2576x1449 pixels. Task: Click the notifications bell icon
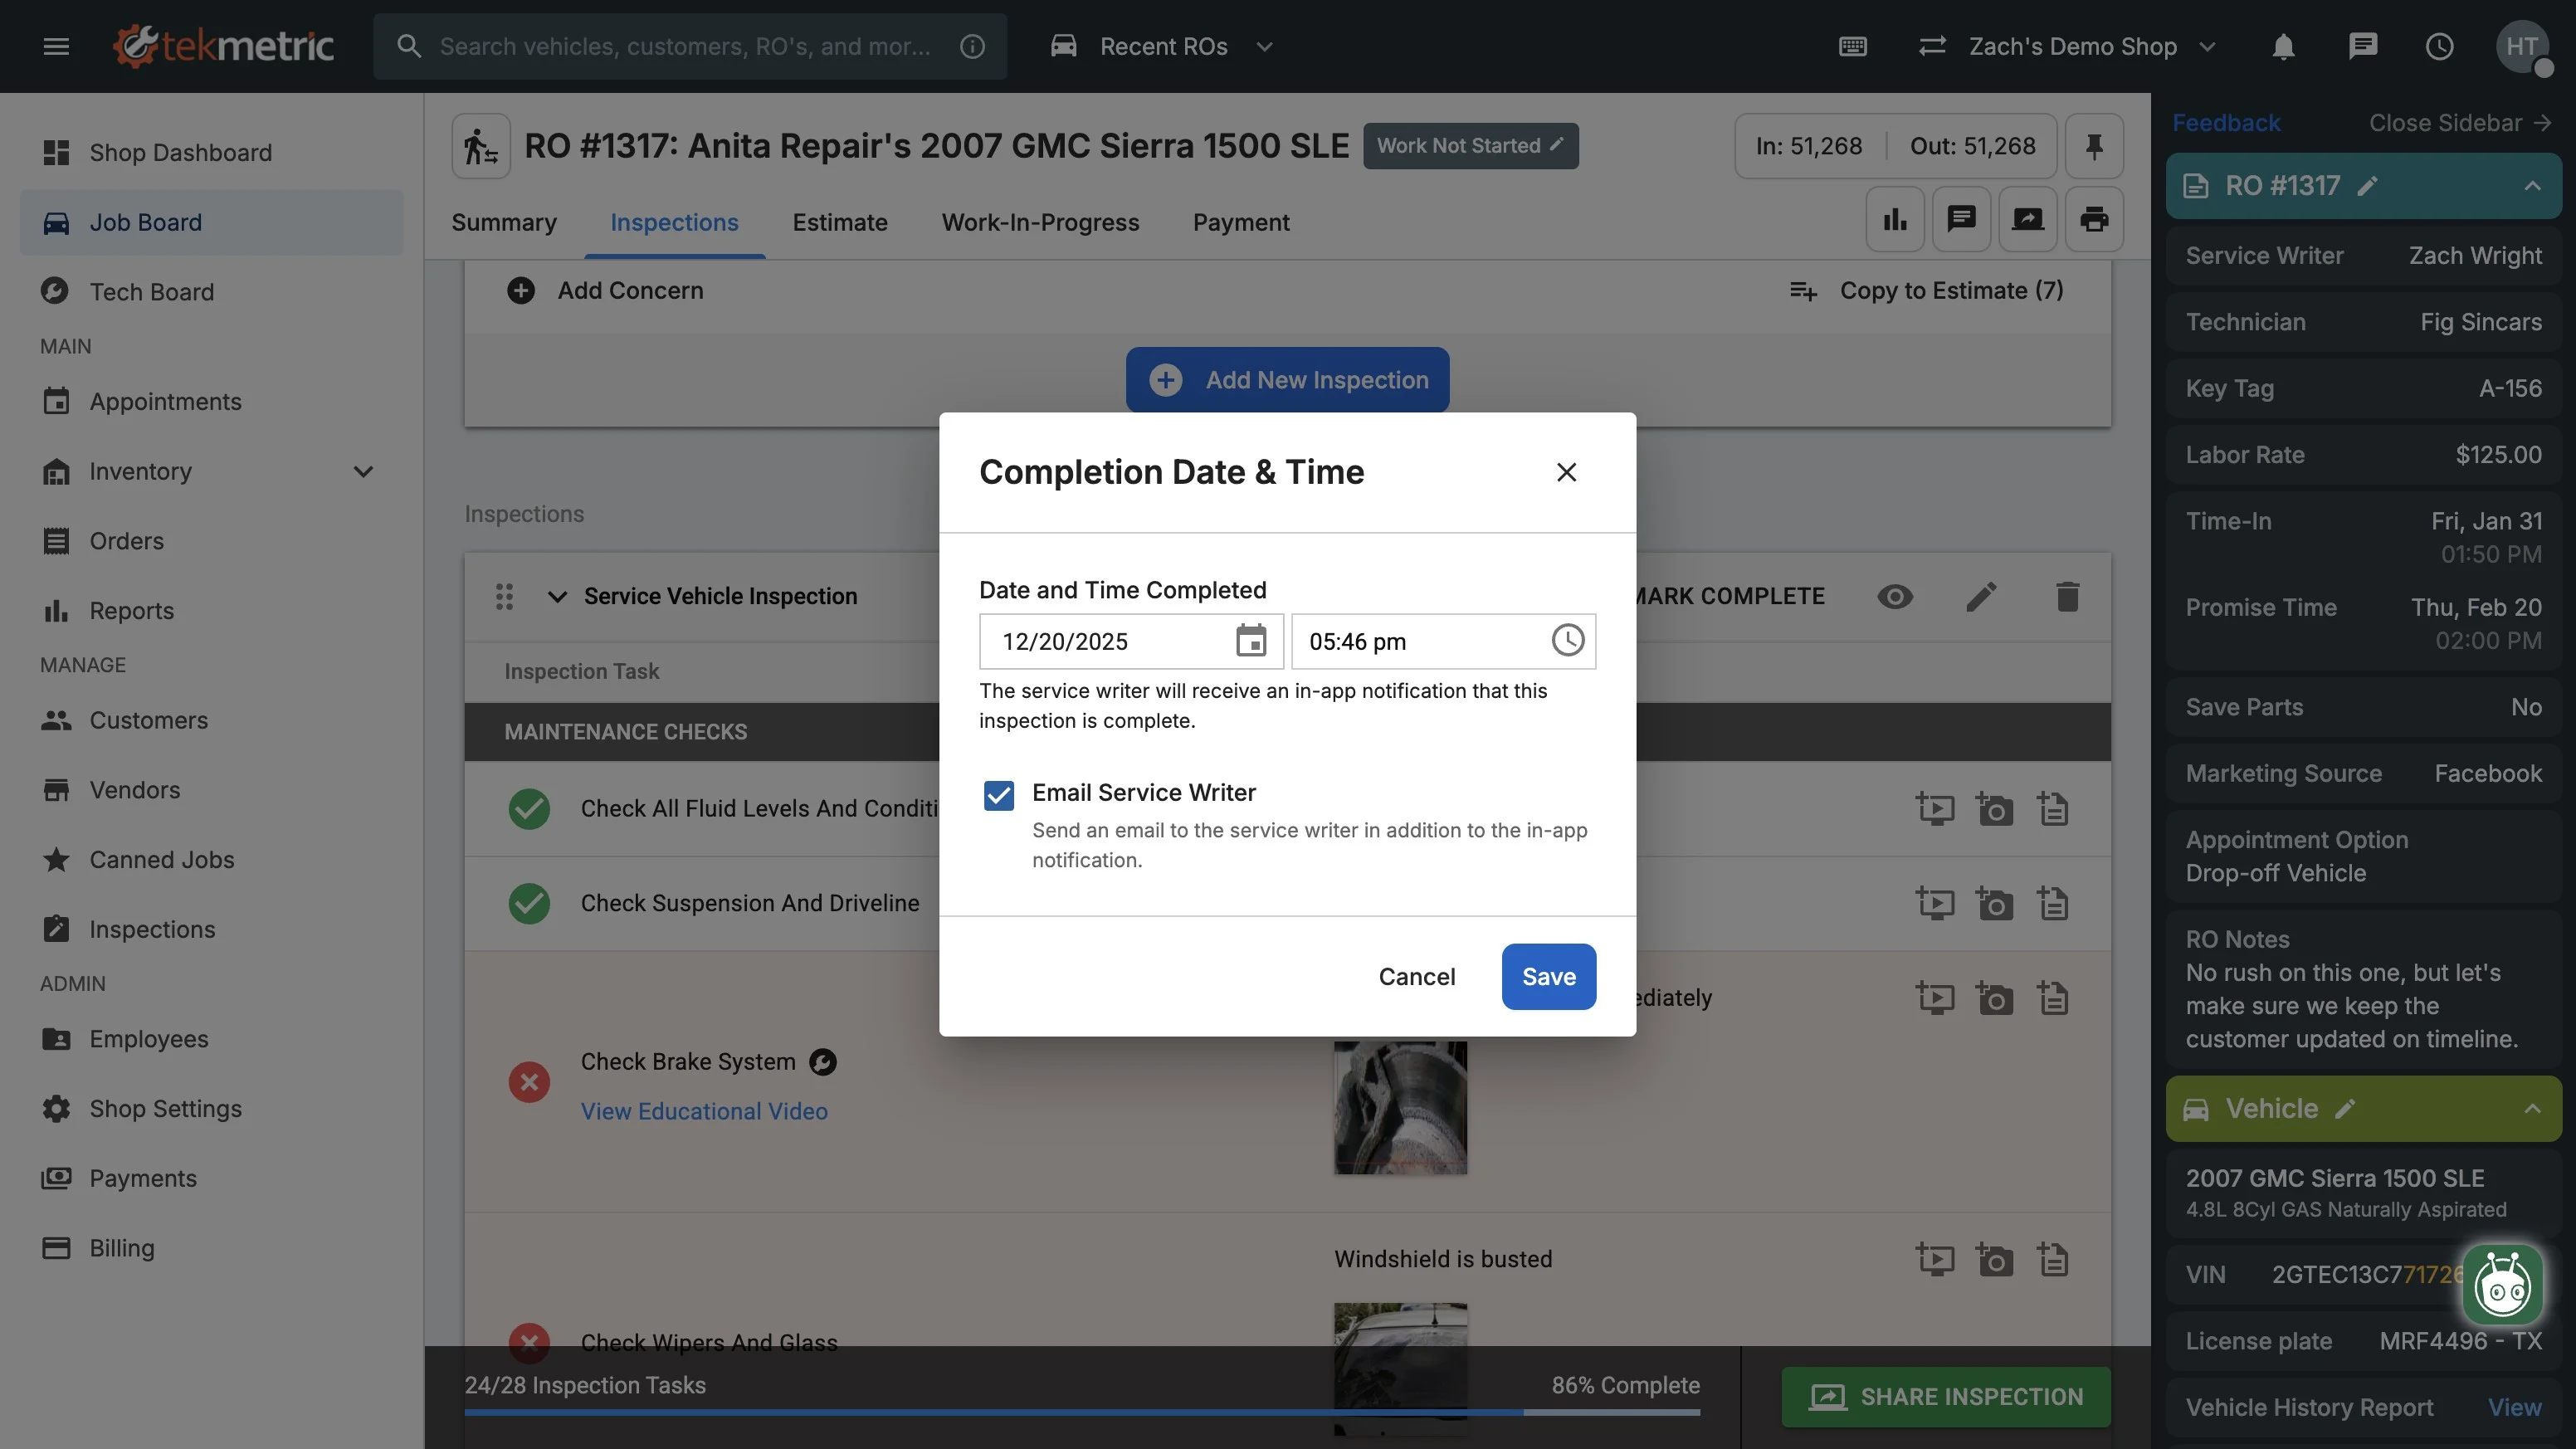[x=2283, y=47]
